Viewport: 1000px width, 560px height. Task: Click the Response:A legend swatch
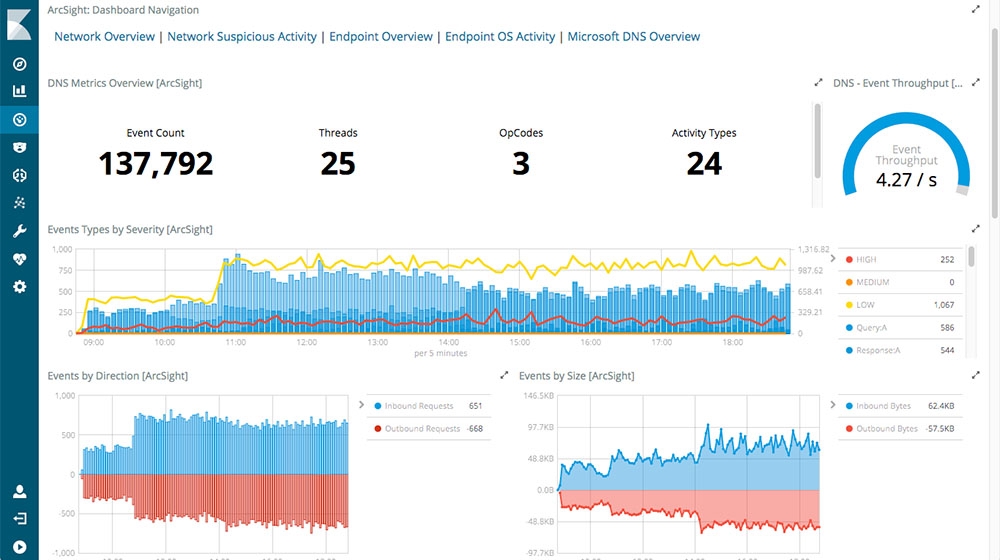(x=849, y=350)
